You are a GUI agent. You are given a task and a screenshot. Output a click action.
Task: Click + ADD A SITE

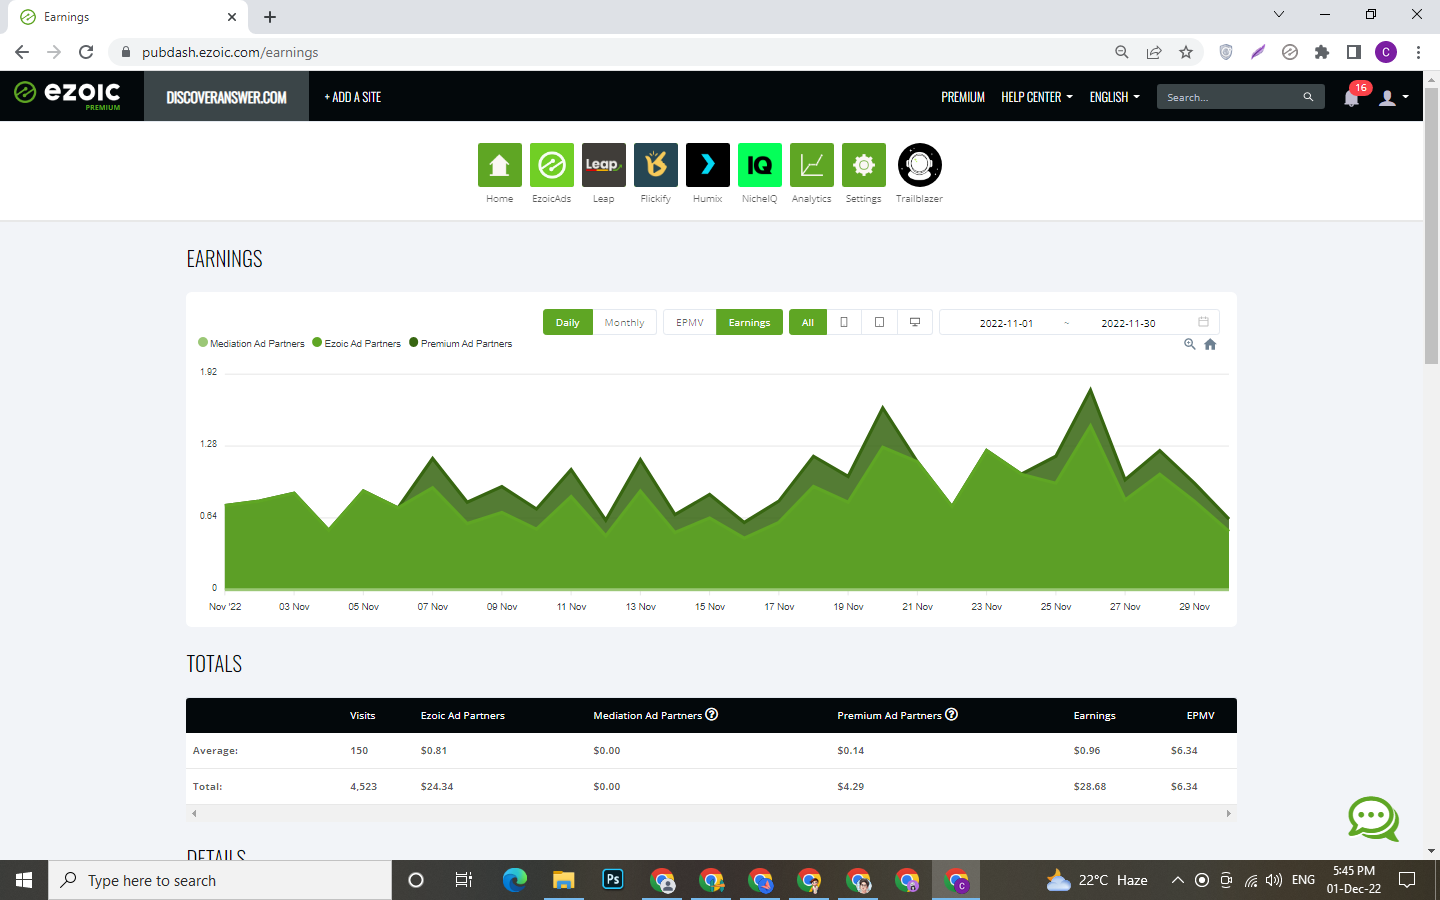pos(353,97)
